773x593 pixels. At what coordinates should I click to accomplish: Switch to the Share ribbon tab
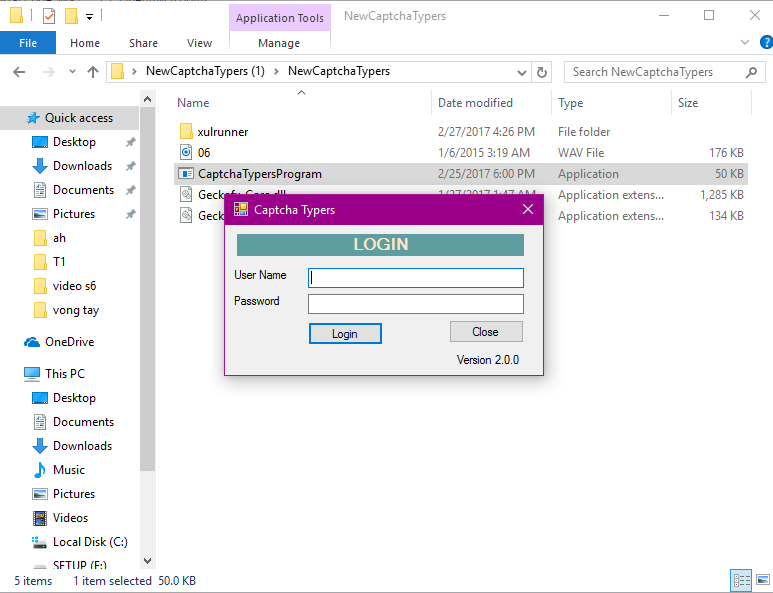[143, 43]
